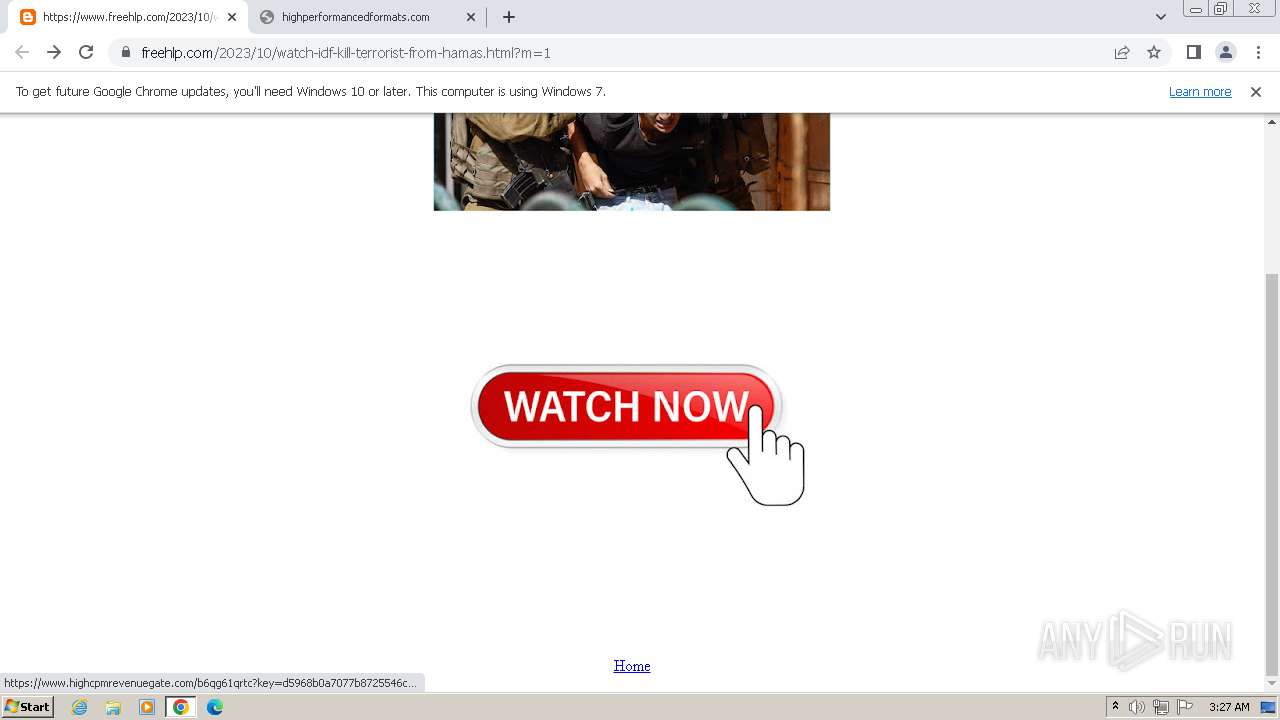The image size is (1280, 720).
Task: Click the show desktop button
Action: click(x=1268, y=707)
